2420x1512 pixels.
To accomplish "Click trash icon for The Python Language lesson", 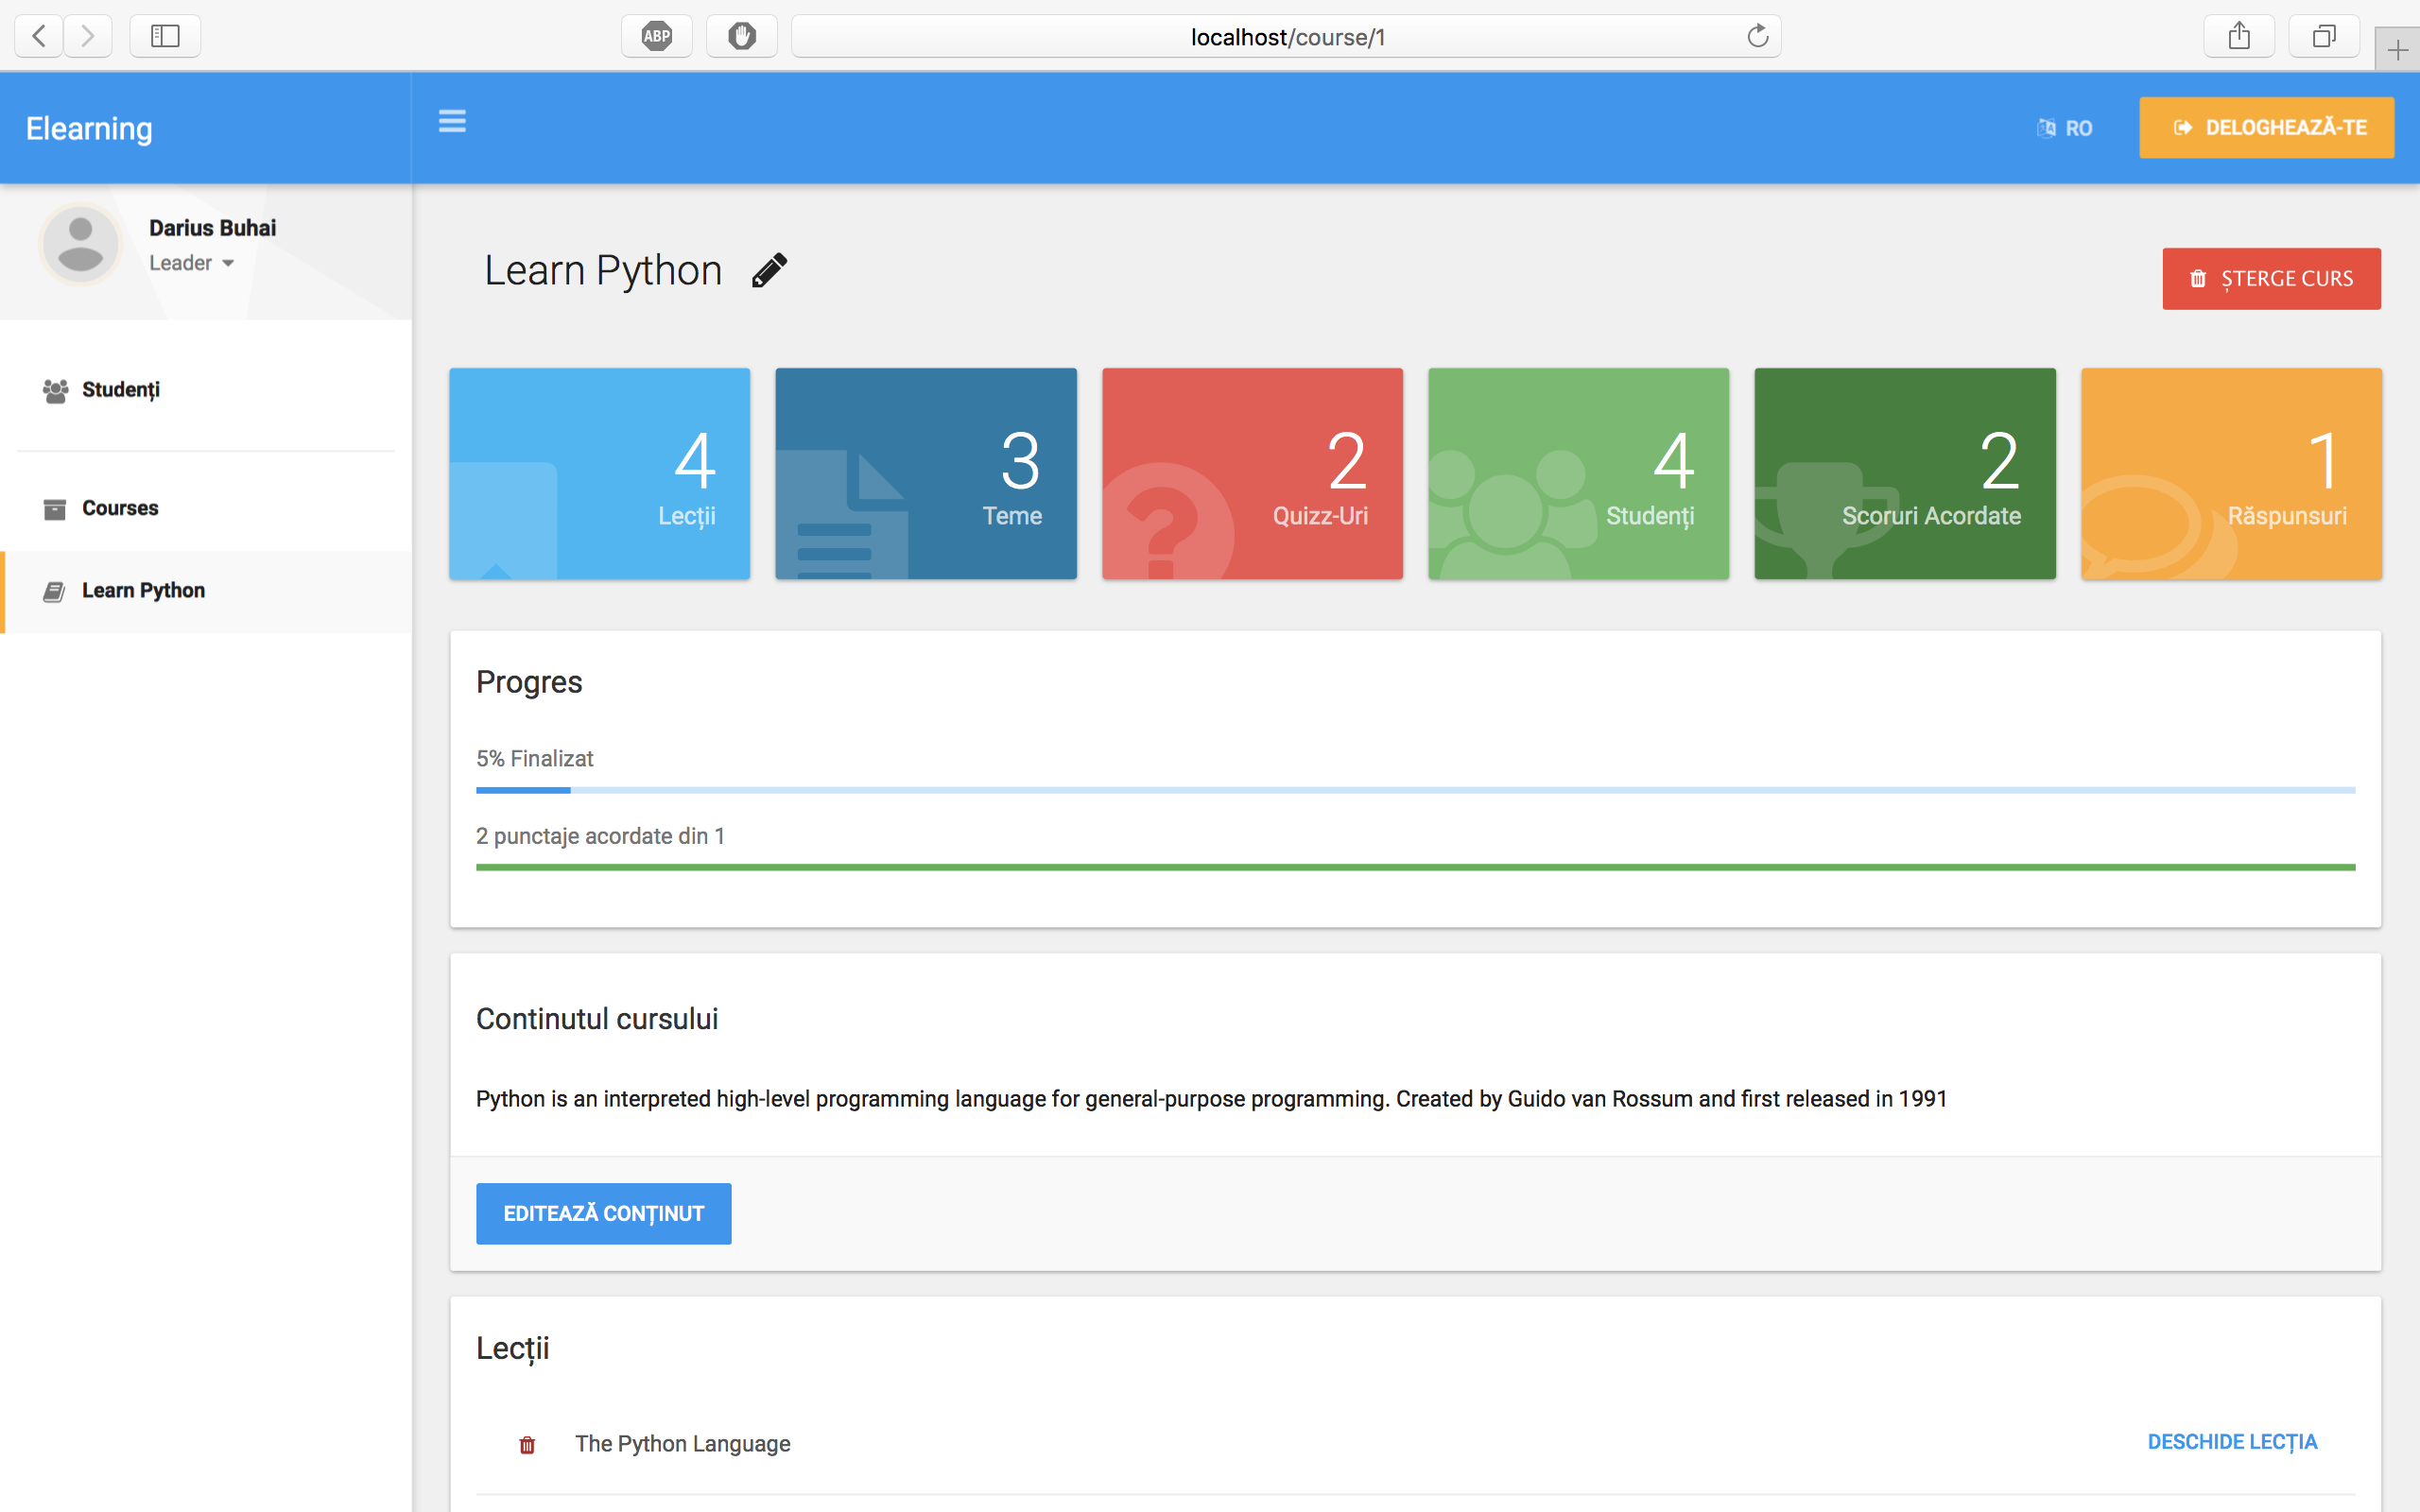I will tap(527, 1444).
